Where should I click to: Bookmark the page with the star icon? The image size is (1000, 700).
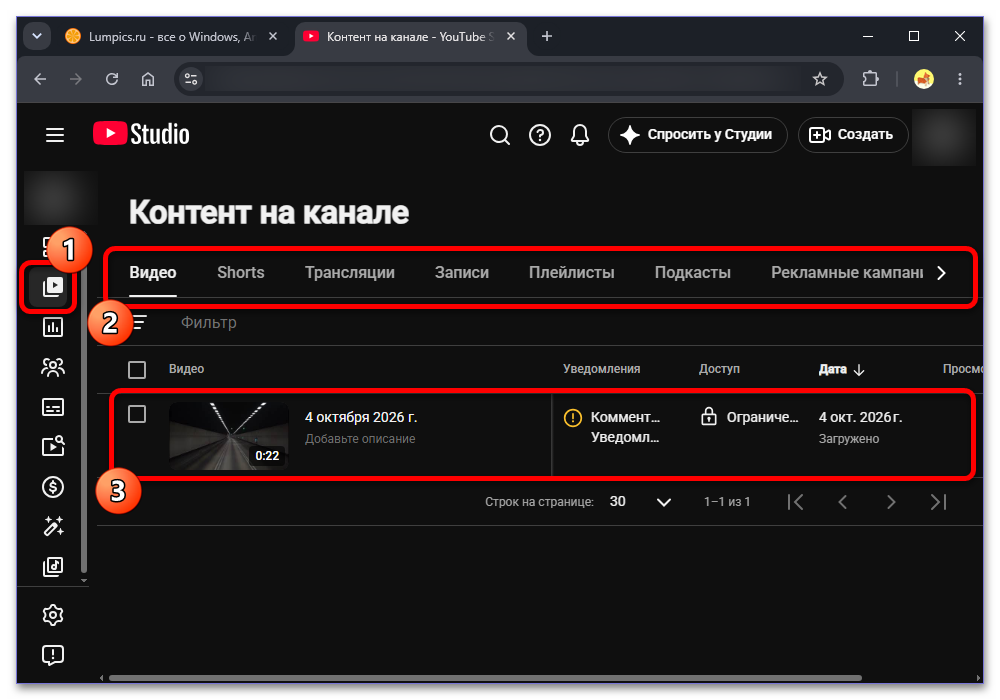click(820, 79)
